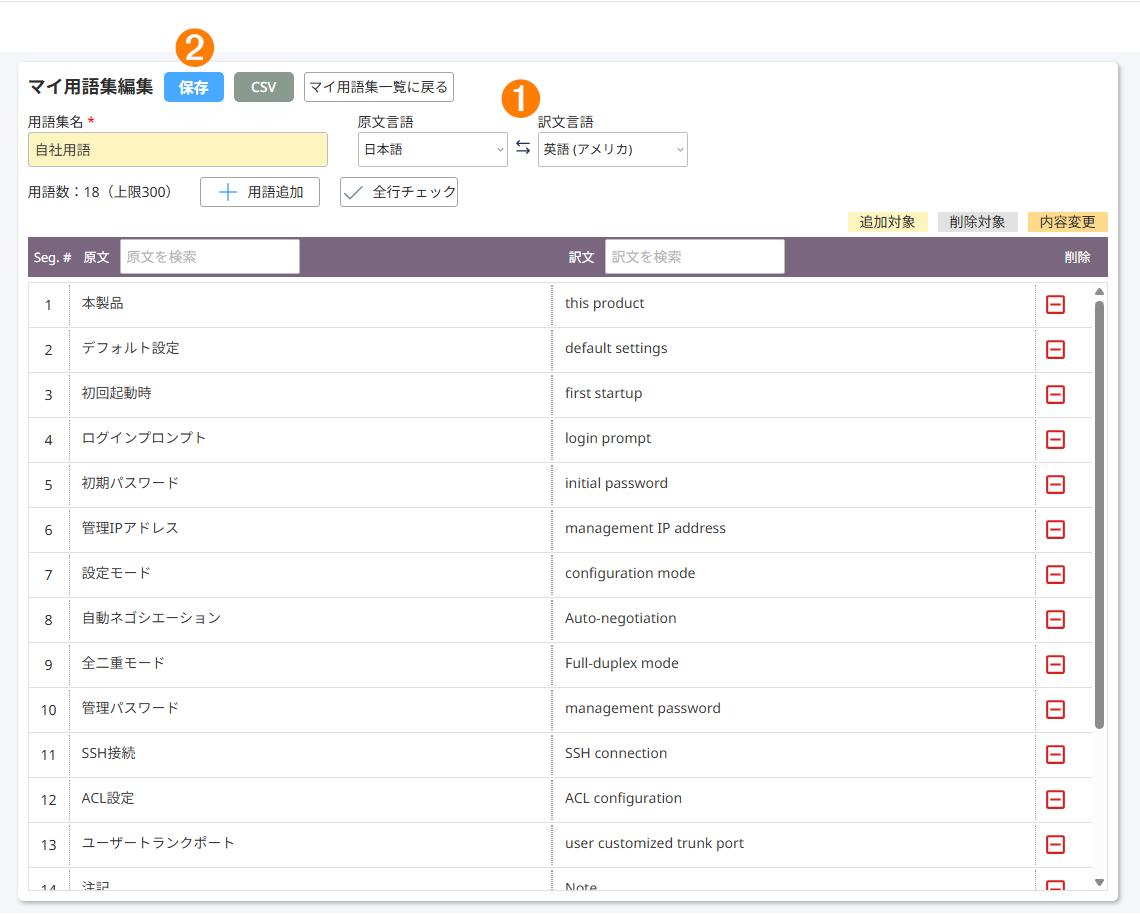
Task: Remove the '設定モード' row
Action: click(1055, 574)
